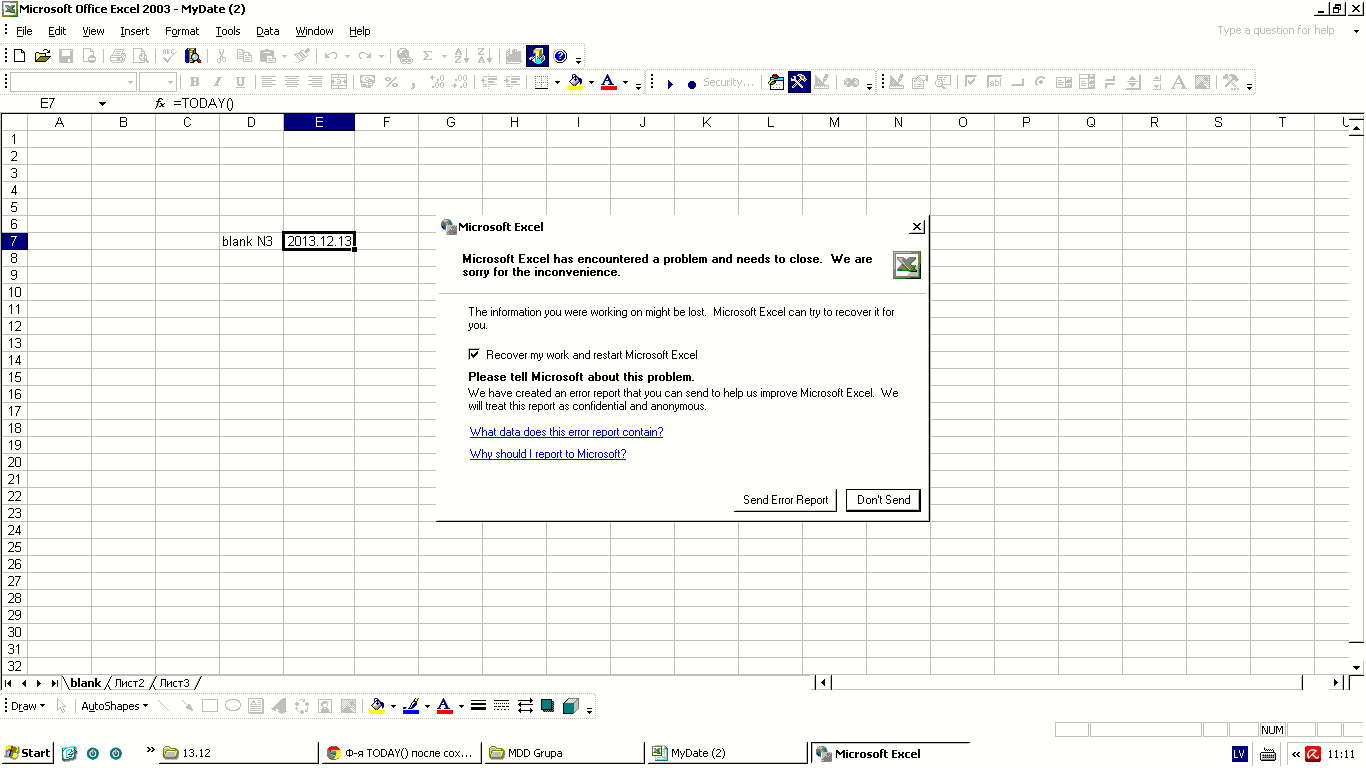Open the Research pane icon

193,56
